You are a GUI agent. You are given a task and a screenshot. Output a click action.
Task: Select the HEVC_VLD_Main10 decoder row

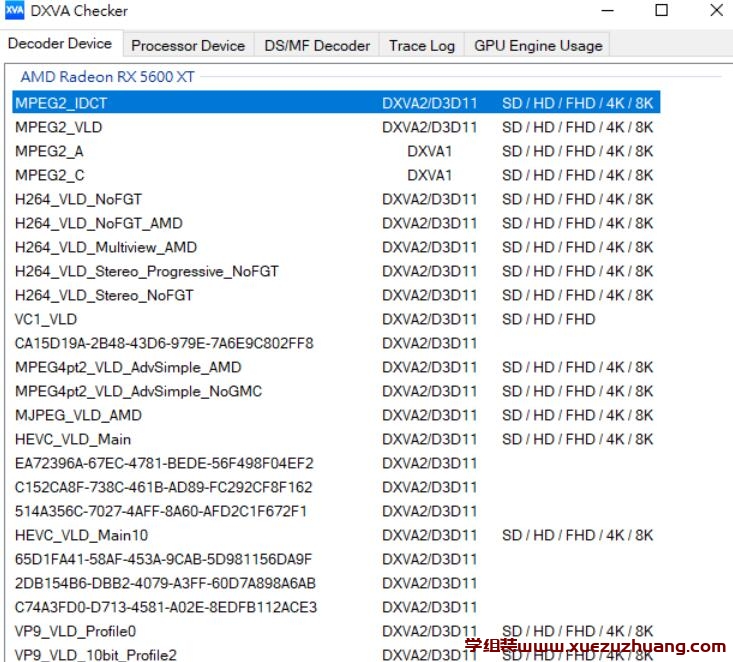81,535
